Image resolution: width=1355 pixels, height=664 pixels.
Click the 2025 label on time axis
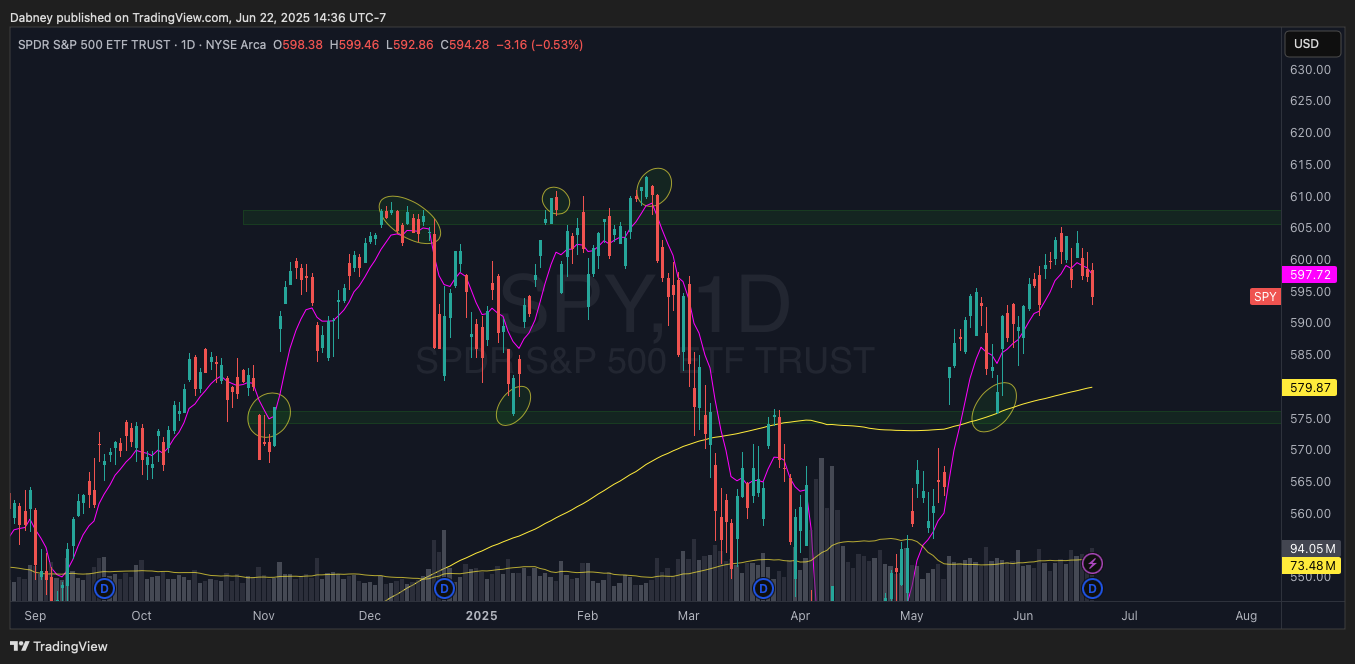pyautogui.click(x=481, y=616)
